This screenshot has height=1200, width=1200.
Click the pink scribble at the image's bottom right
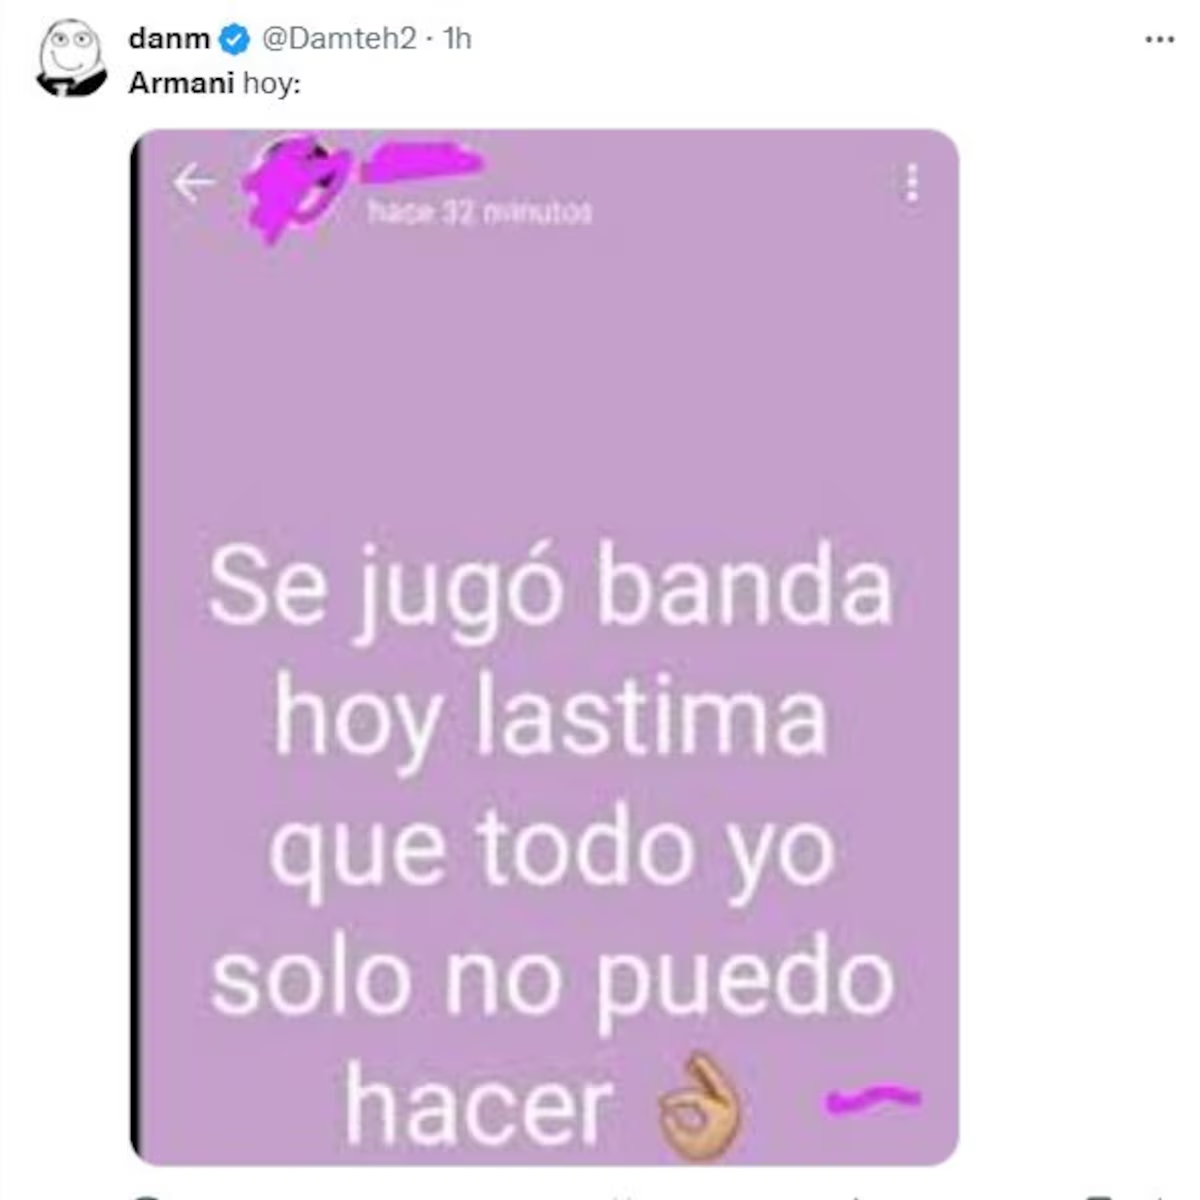coord(872,1099)
